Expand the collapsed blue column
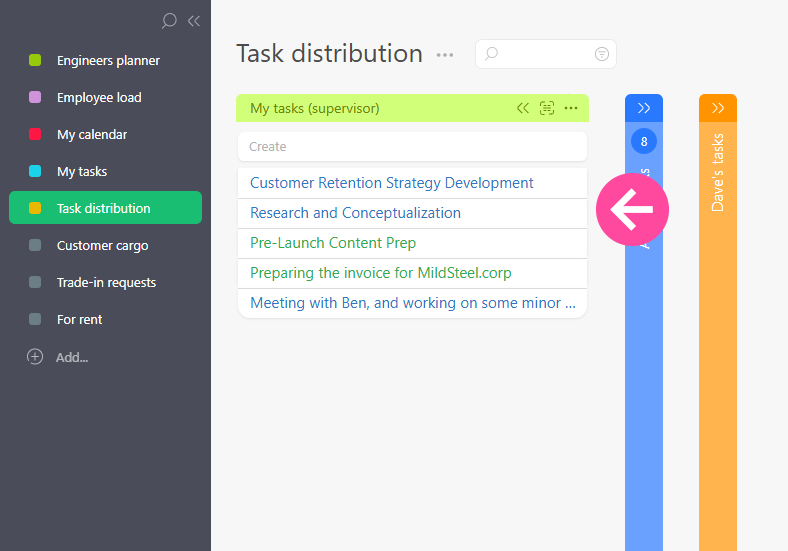Viewport: 788px width, 551px height. click(x=644, y=108)
